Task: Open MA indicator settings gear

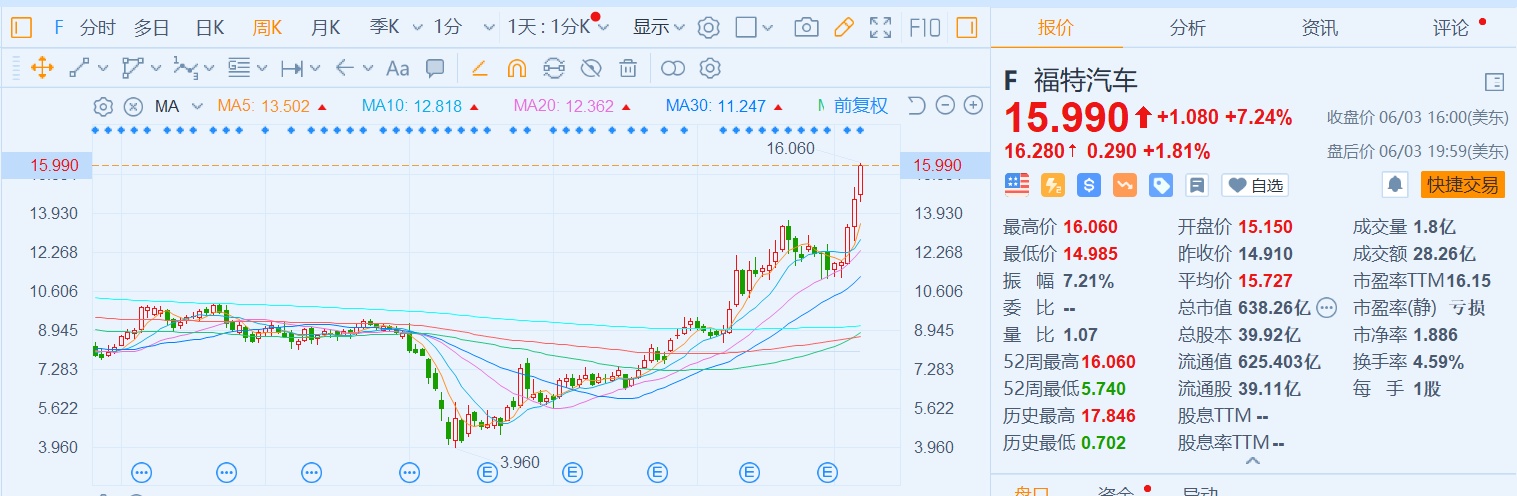Action: (103, 106)
